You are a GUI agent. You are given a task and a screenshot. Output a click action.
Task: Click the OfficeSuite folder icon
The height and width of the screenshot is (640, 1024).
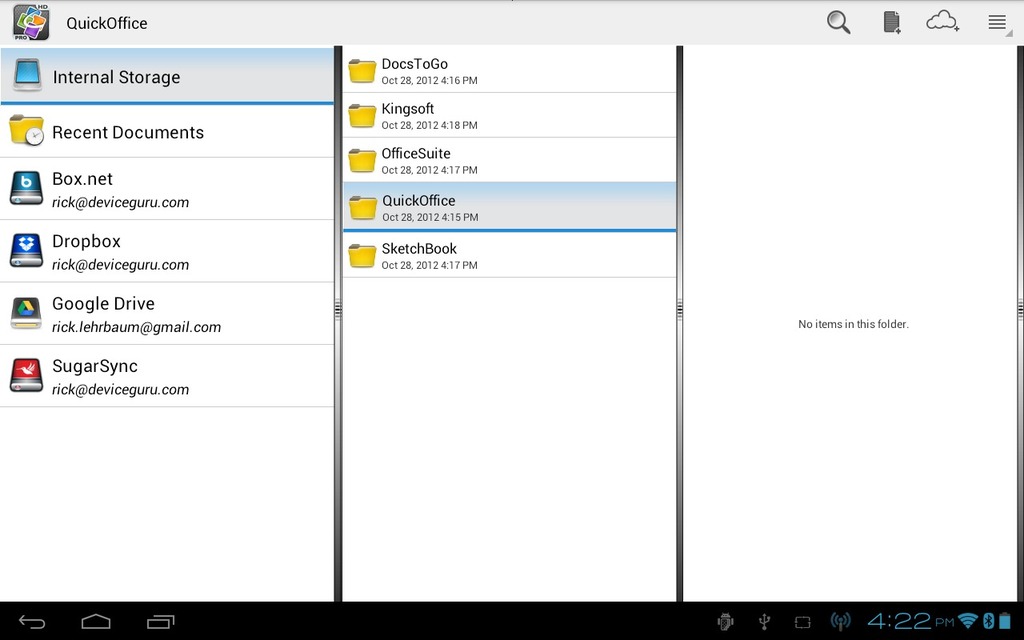click(x=362, y=160)
